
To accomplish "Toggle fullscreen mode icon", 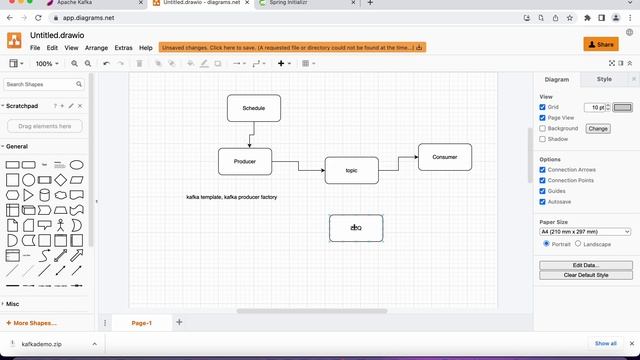I will click(611, 63).
